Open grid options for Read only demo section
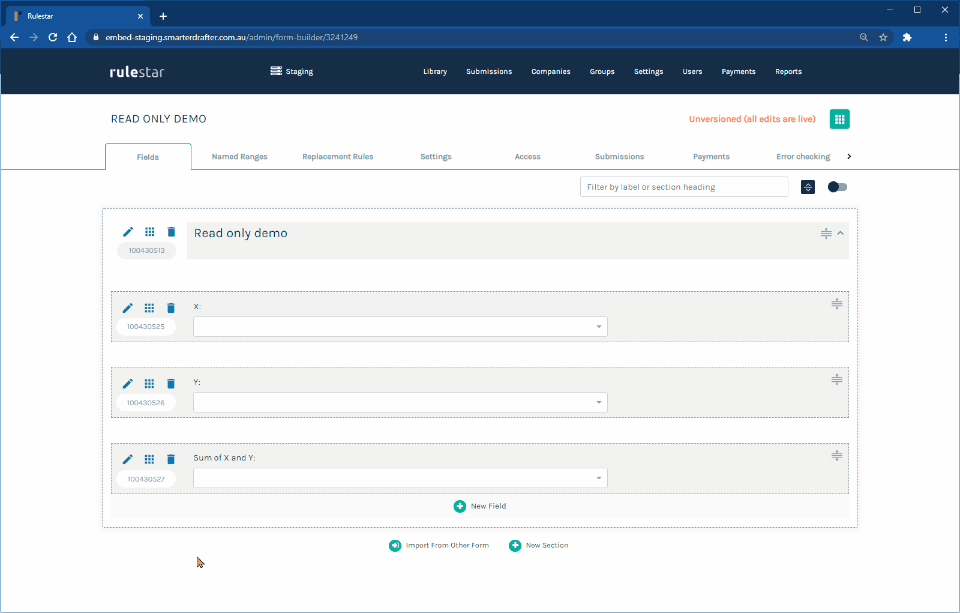 [x=149, y=231]
